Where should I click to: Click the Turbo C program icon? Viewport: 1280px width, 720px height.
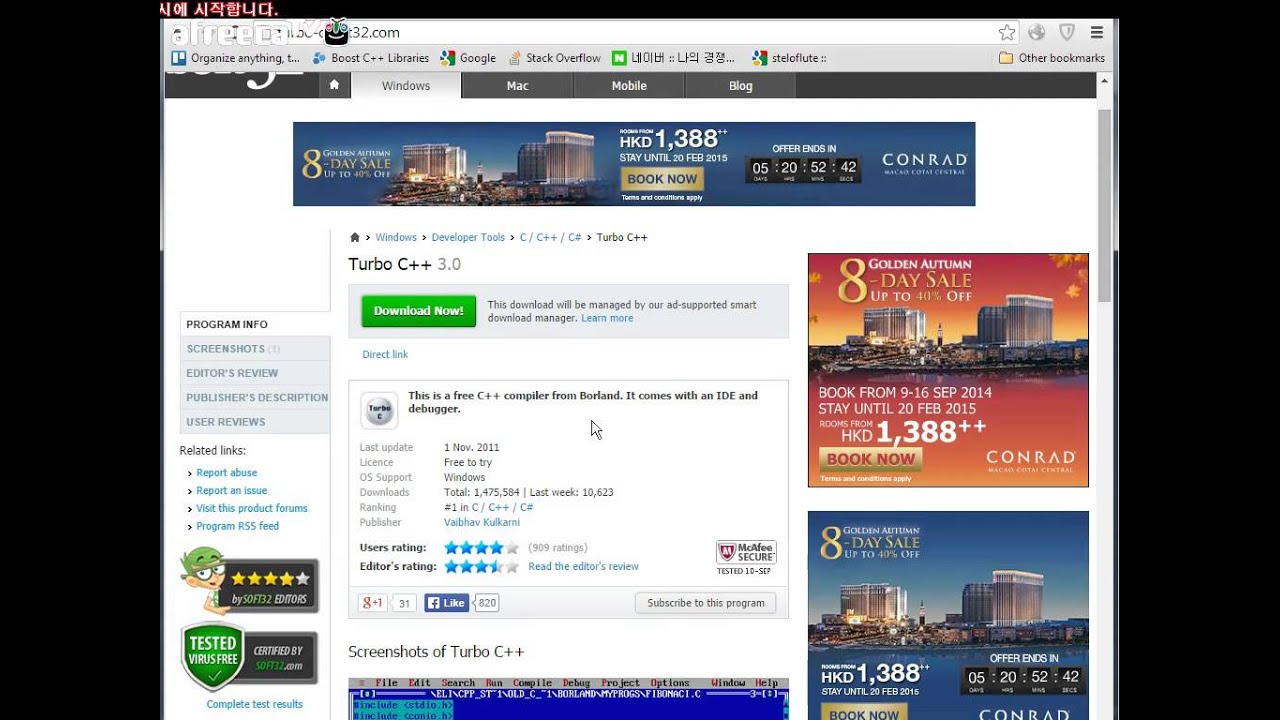[x=379, y=409]
